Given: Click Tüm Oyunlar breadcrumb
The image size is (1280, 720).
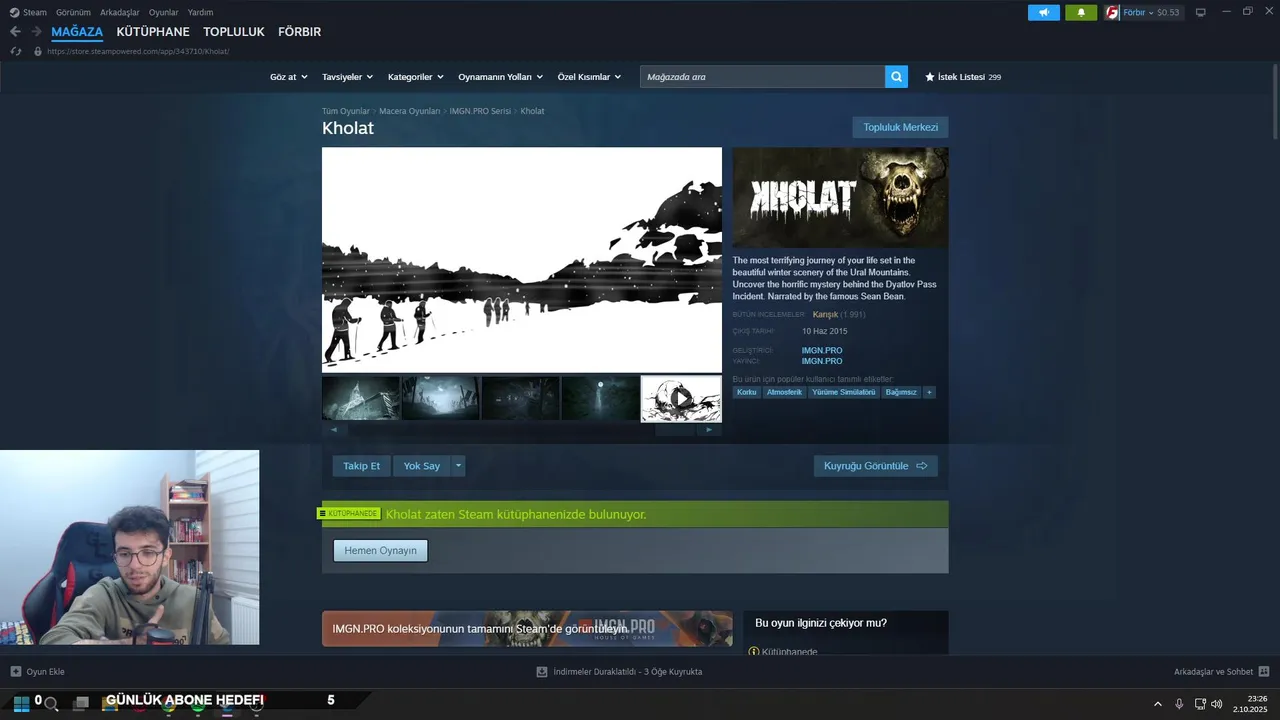Looking at the screenshot, I should 346,111.
